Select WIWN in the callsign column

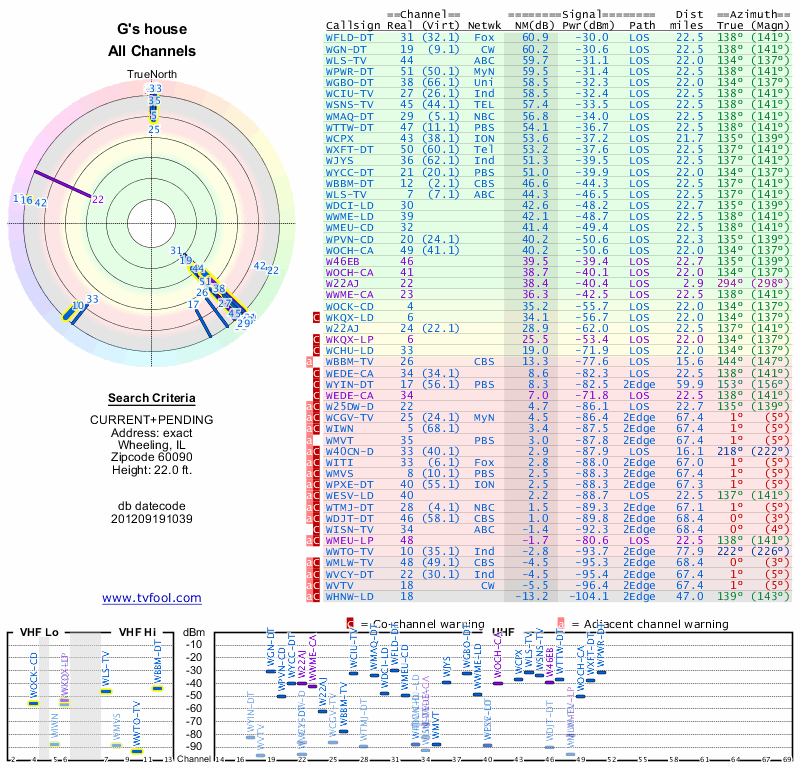339,429
